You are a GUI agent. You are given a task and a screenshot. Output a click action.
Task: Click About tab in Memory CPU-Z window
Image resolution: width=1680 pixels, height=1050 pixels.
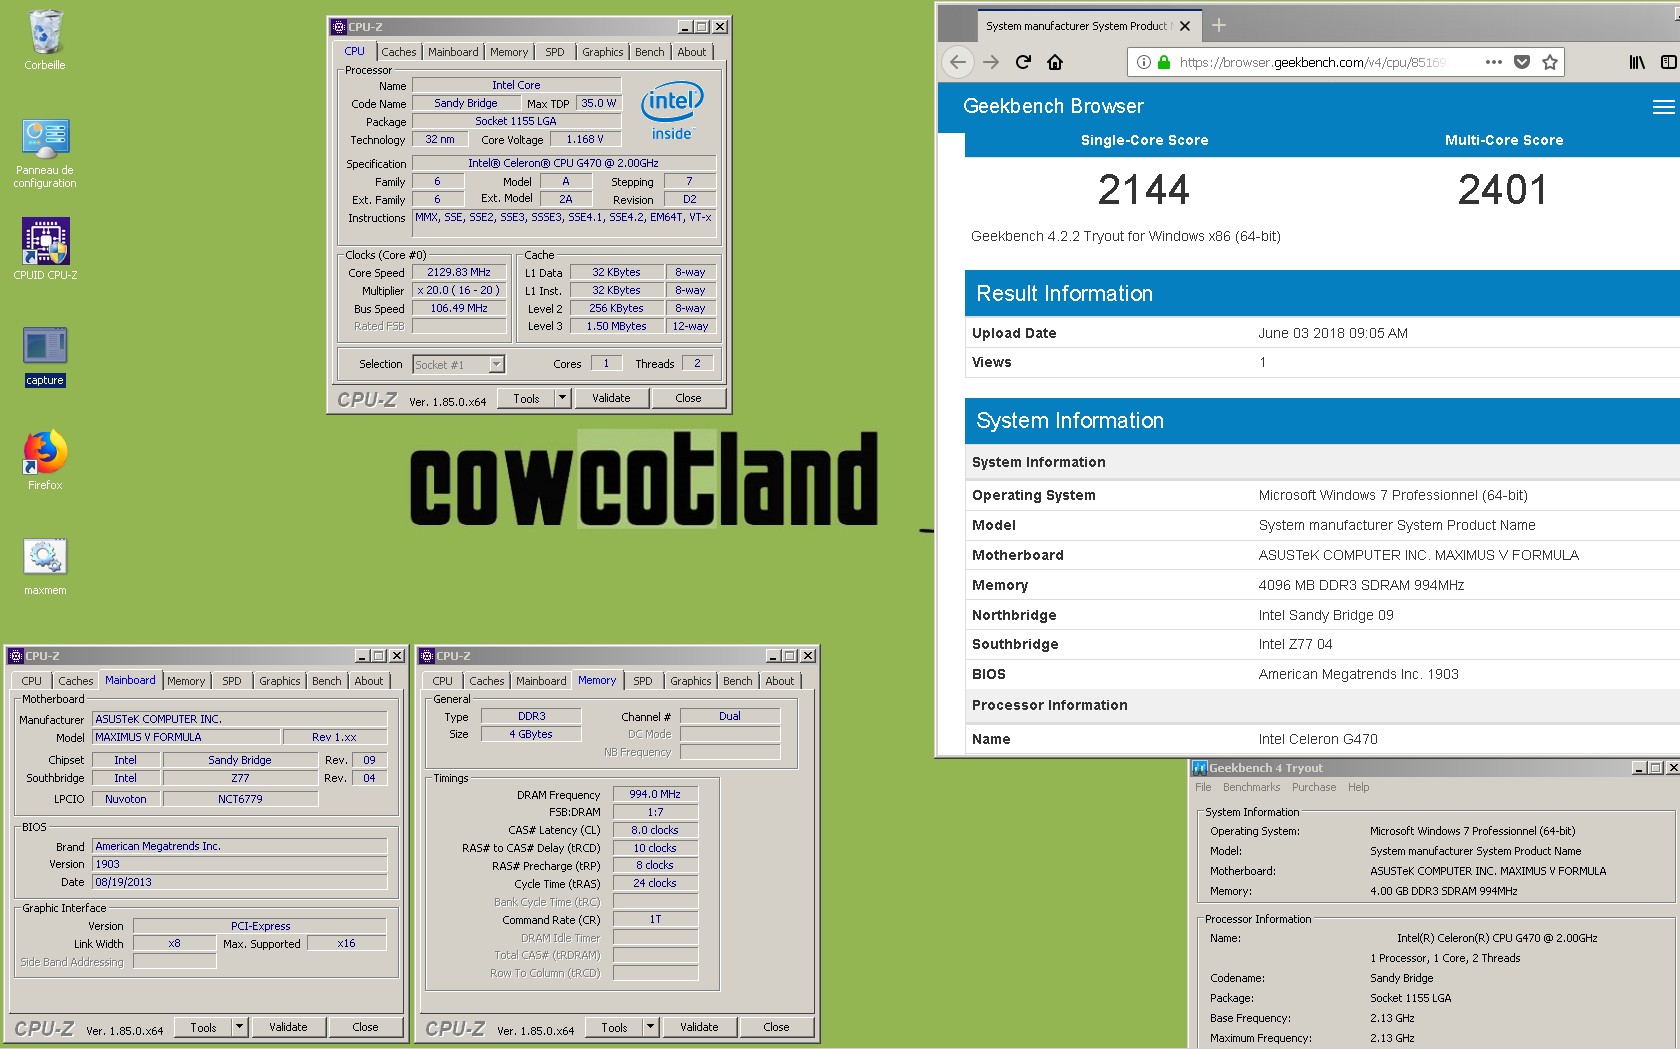(x=780, y=681)
